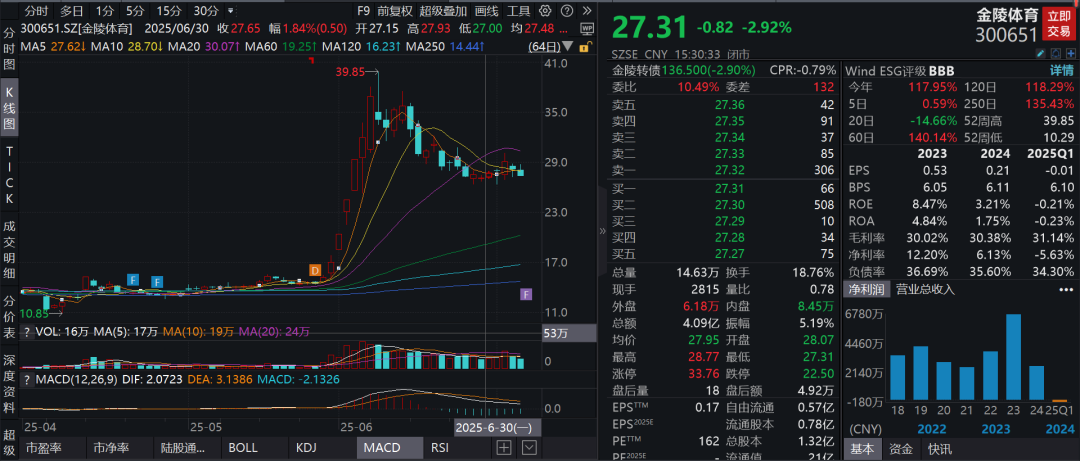Select 净利润 chart tab
Screen dimensions: 1080x461
[x=866, y=289]
